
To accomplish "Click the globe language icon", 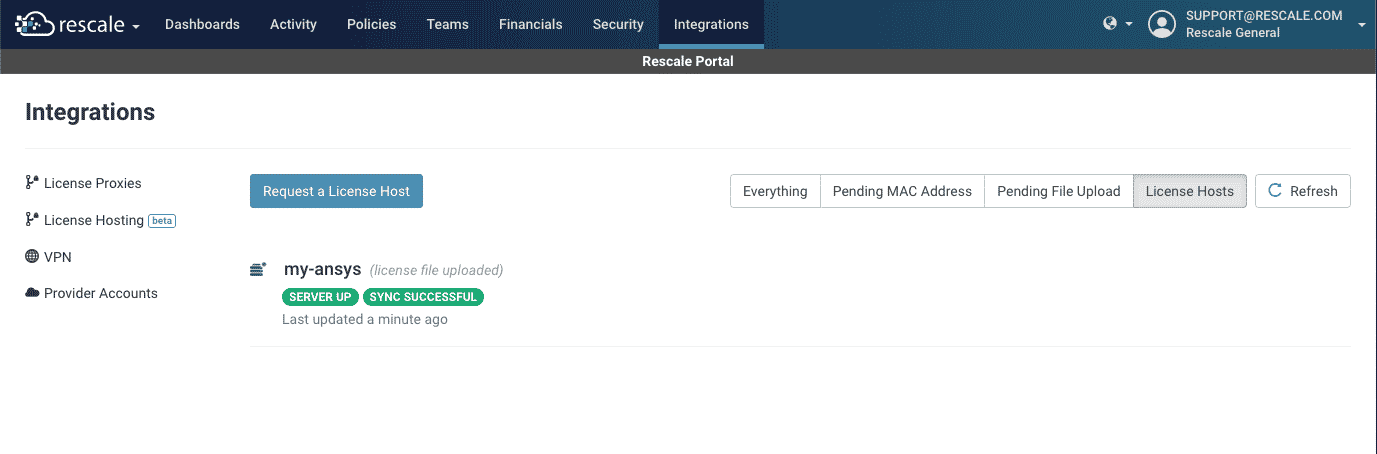I will tap(1110, 24).
